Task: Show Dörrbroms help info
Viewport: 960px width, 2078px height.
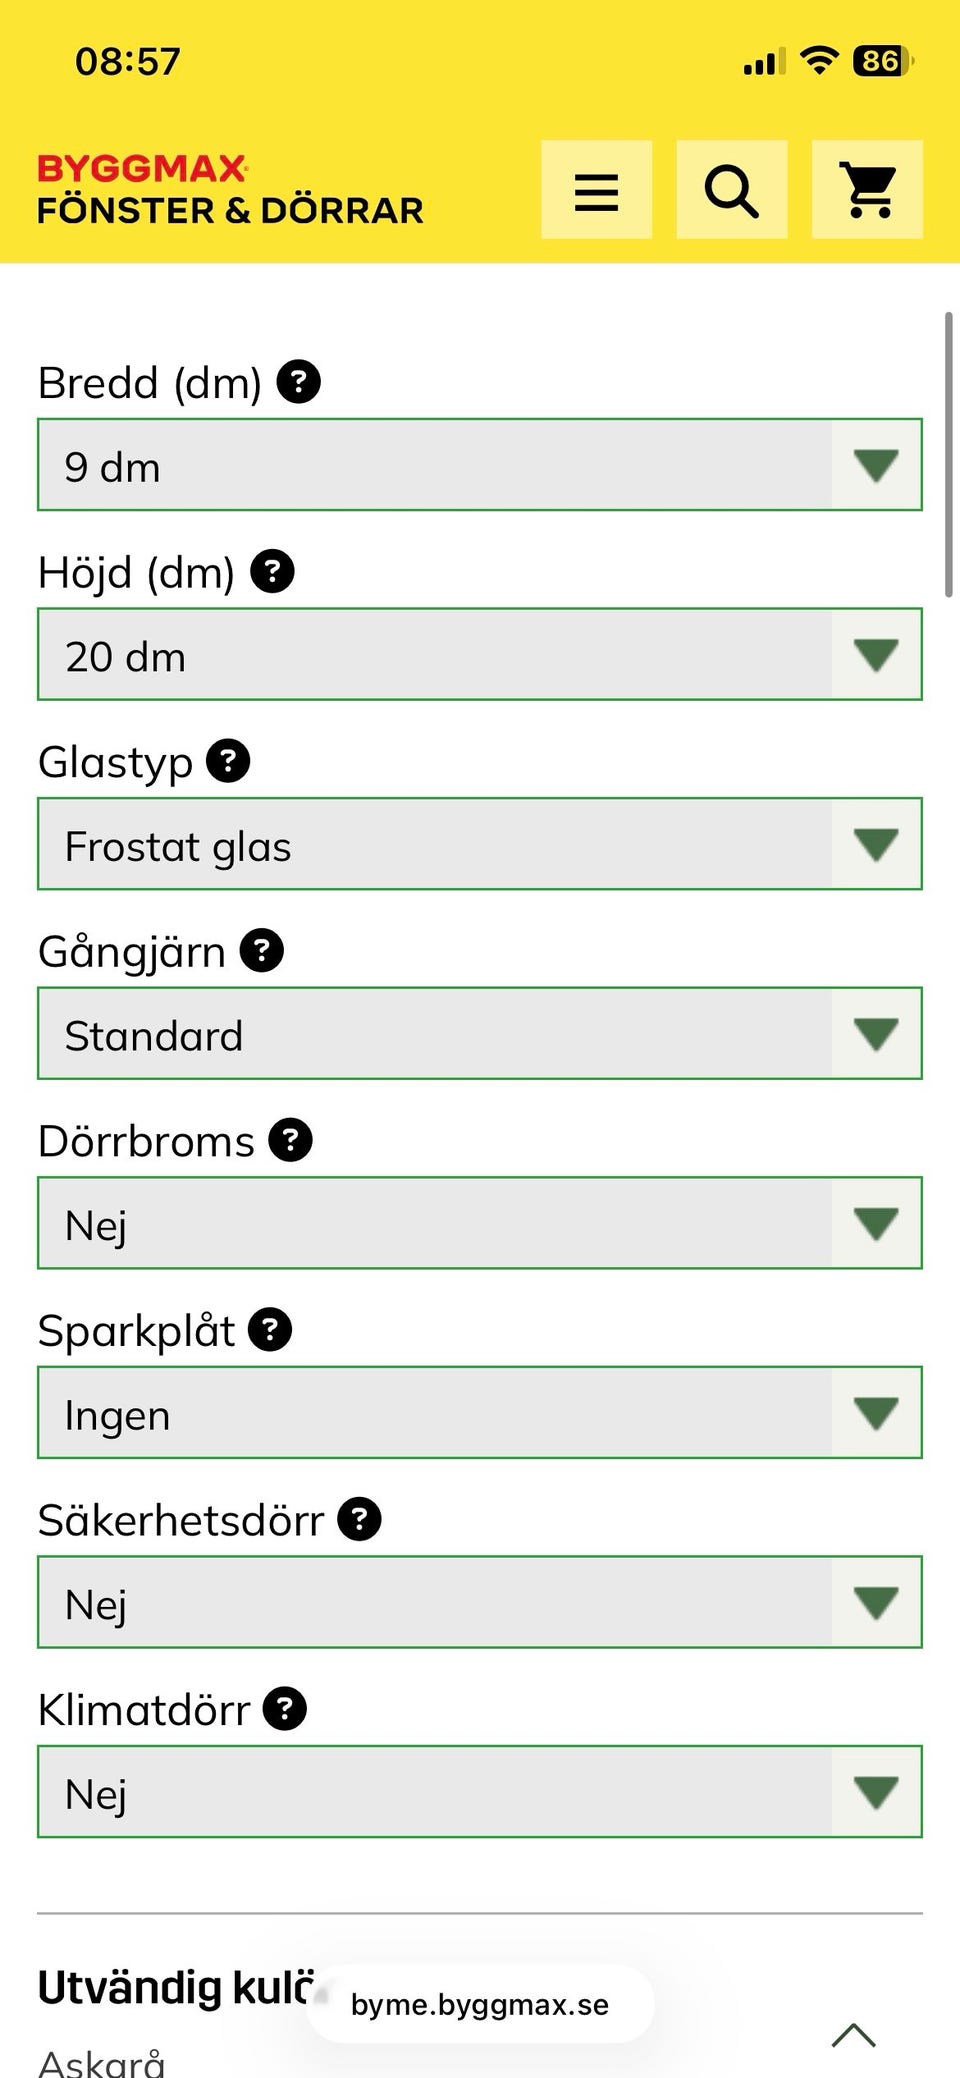Action: pyautogui.click(x=291, y=1140)
